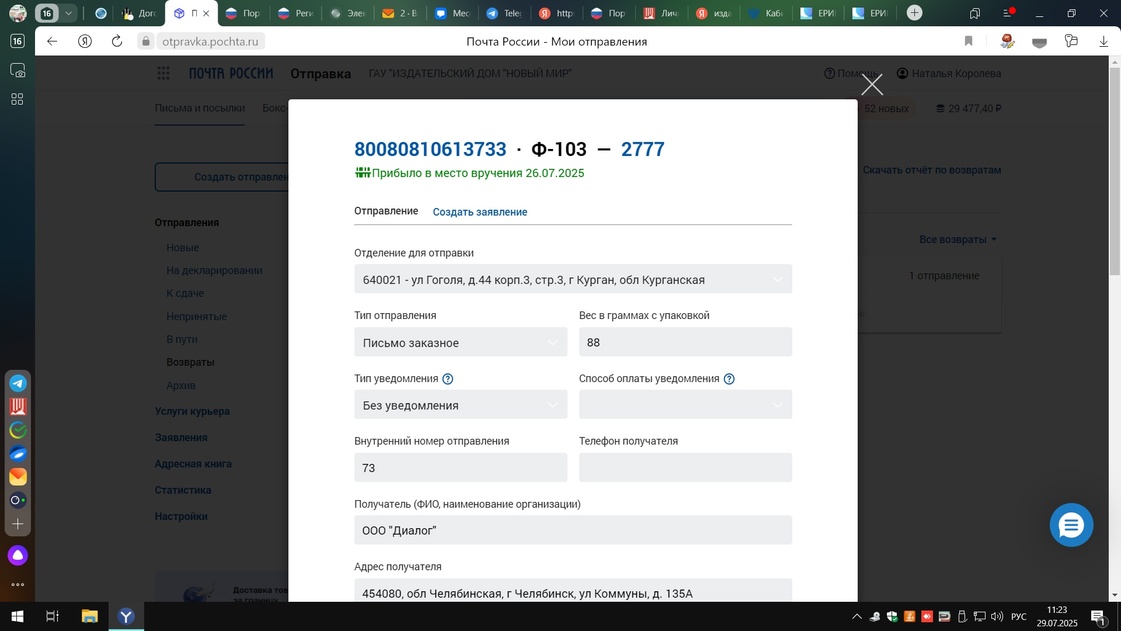Open Windows Start menu
1121x631 pixels.
click(17, 616)
